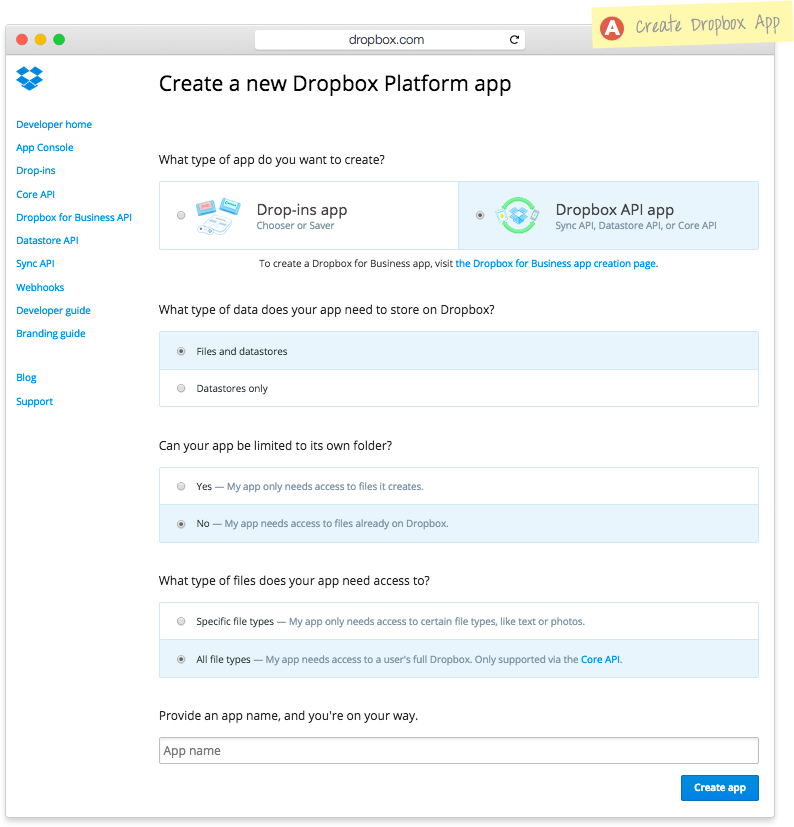
Task: Visit the Blog link
Action: point(26,378)
